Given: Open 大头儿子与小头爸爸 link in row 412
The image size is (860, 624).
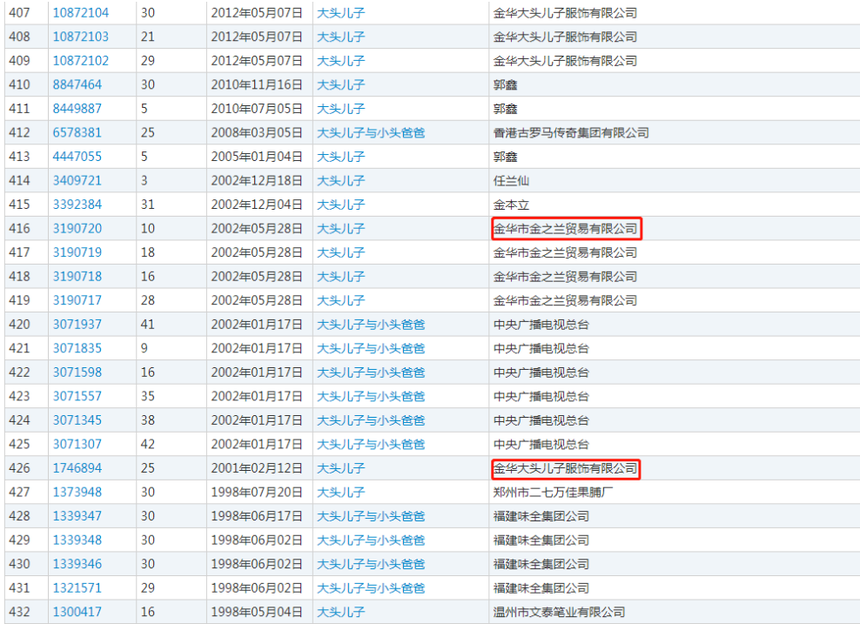Looking at the screenshot, I should click(x=371, y=133).
